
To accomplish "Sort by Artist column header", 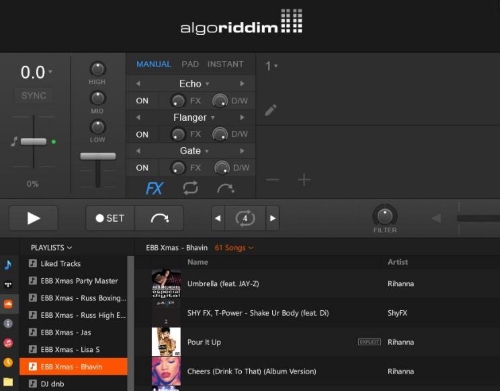I will 398,262.
